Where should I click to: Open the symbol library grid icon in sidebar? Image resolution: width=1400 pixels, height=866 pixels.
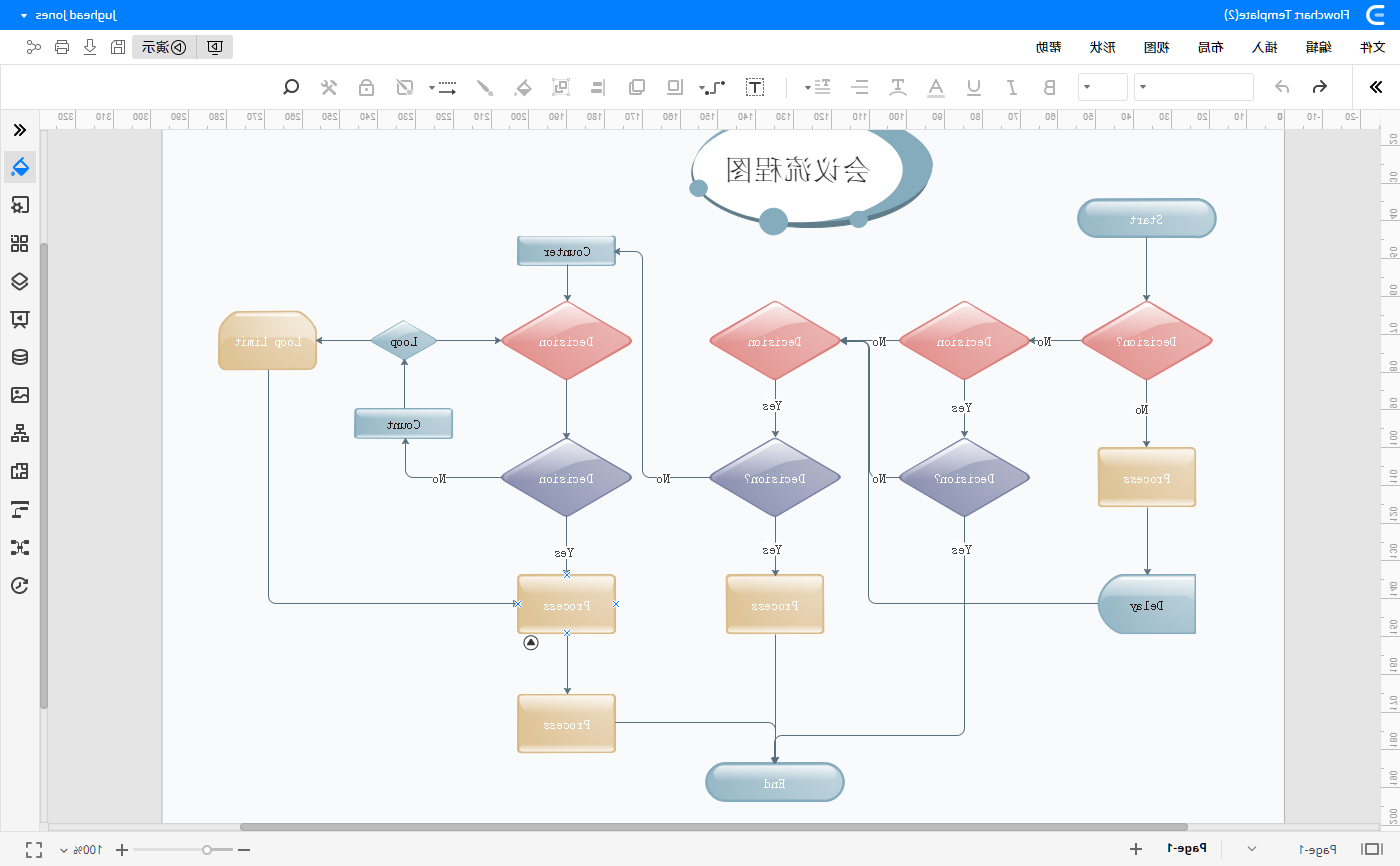20,243
